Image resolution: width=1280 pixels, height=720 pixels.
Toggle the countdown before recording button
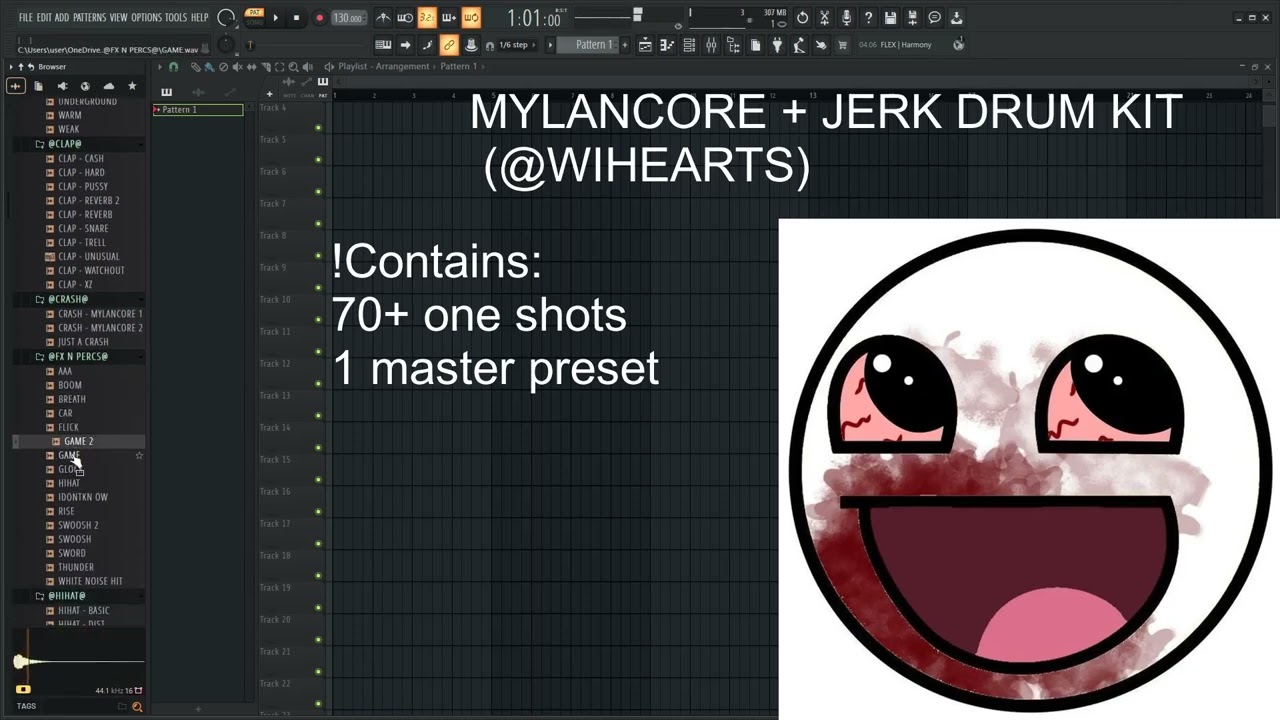(427, 17)
